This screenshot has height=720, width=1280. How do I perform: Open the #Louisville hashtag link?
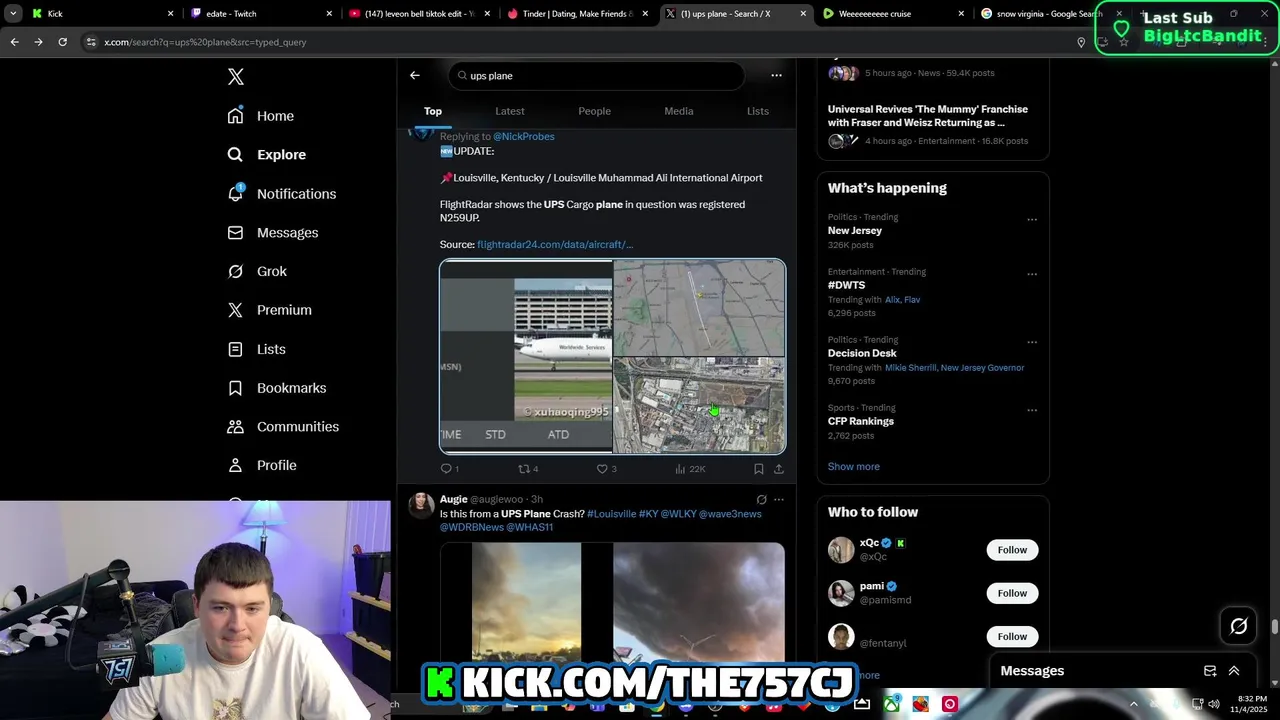pos(611,514)
